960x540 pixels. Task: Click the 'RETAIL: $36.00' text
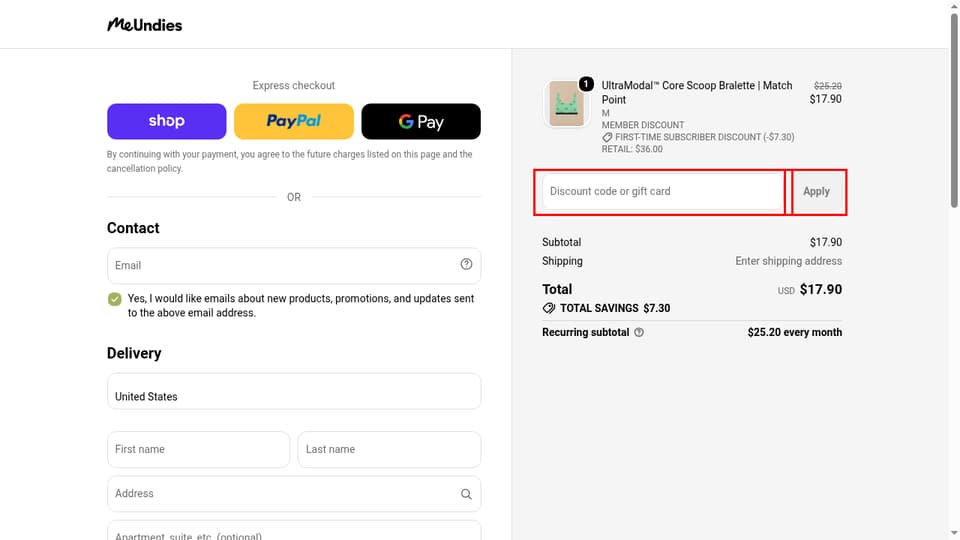632,149
